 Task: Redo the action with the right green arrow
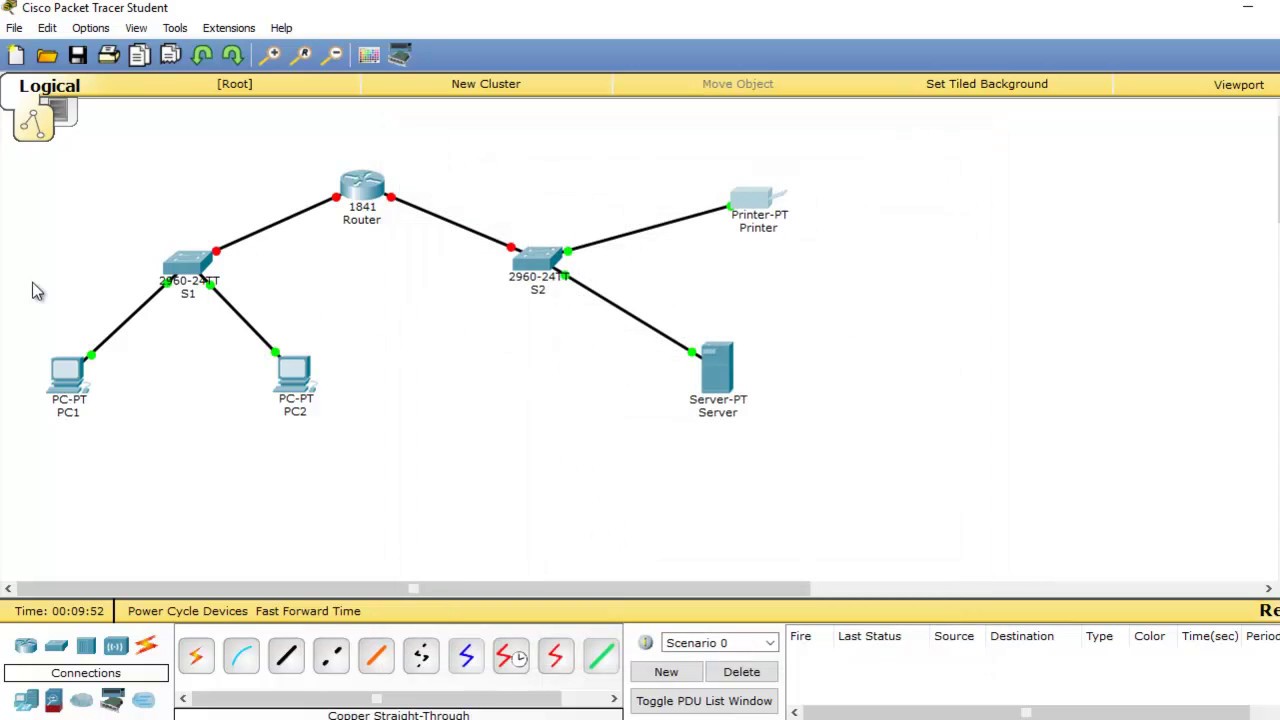233,55
